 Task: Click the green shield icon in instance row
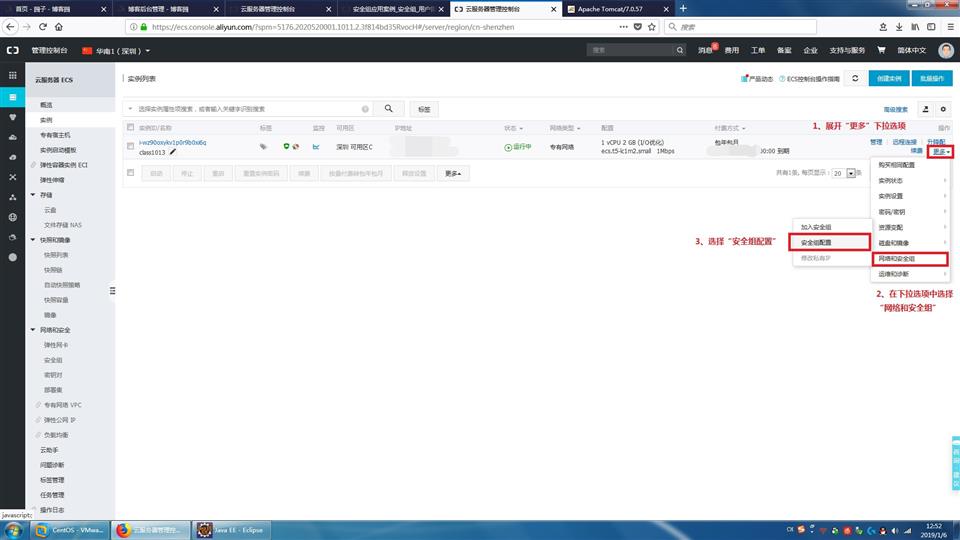[286, 146]
